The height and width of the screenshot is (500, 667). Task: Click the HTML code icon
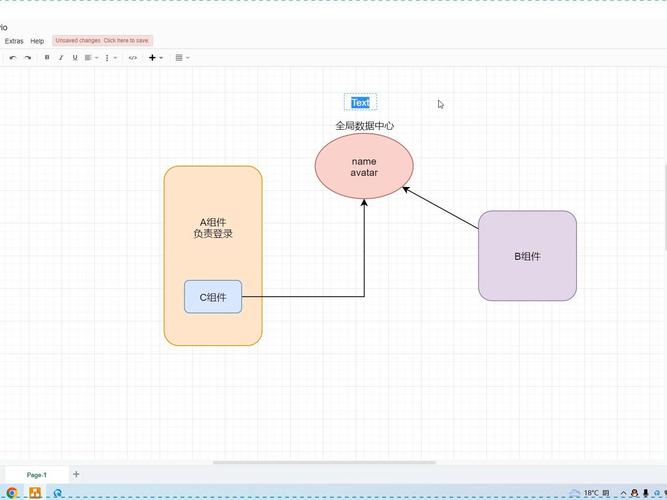(x=133, y=58)
